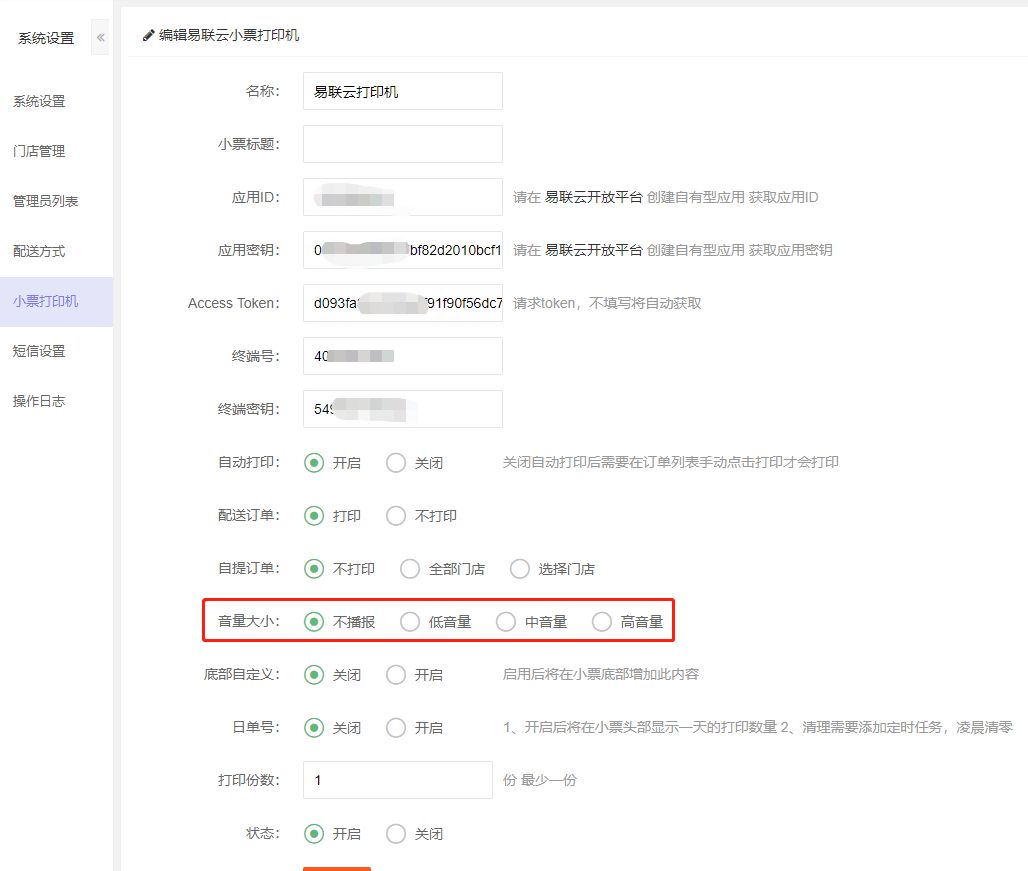Enable 底部自定义 with 开启 option
This screenshot has width=1028, height=871.
tap(397, 675)
